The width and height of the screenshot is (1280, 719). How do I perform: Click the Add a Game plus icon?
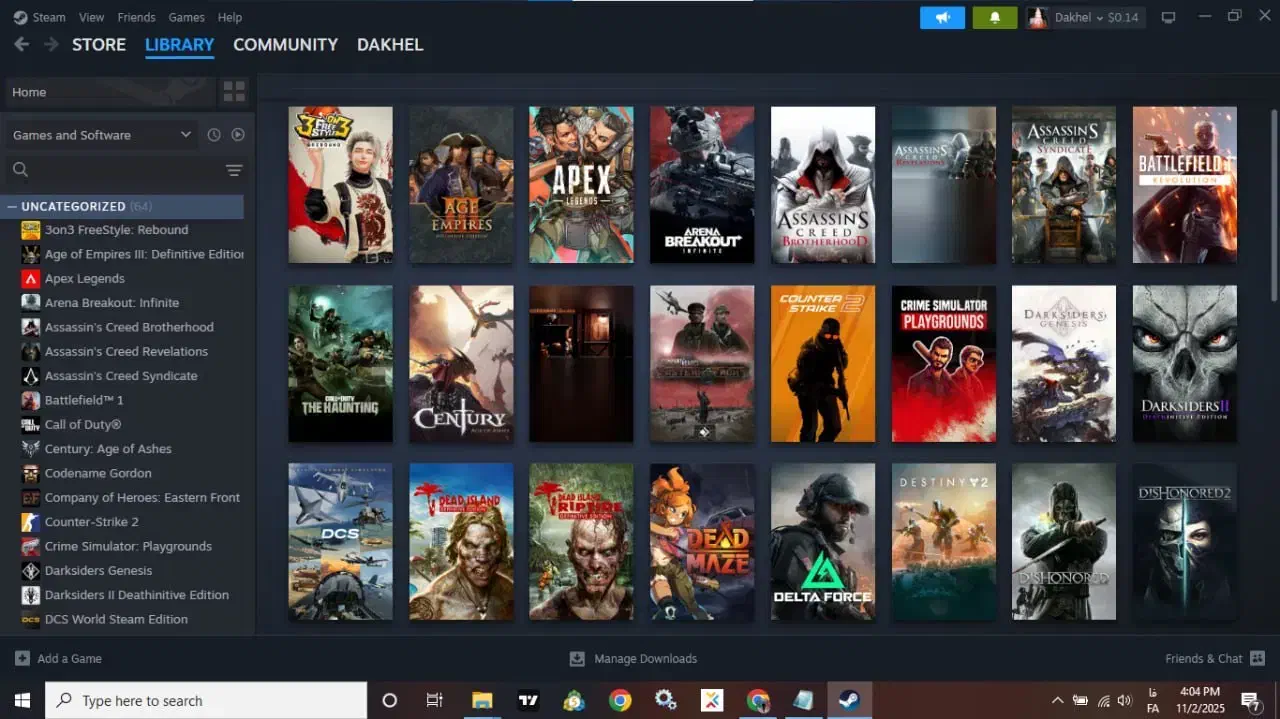25,658
